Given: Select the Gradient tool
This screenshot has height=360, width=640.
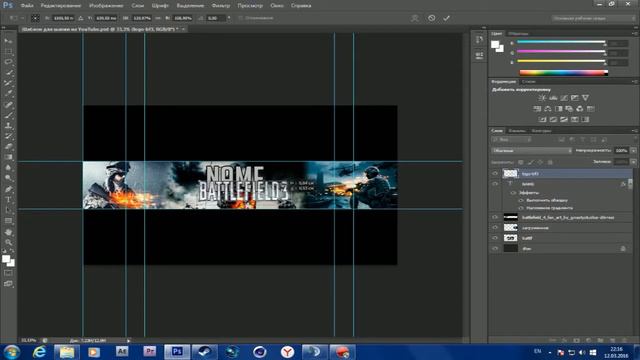Looking at the screenshot, I should [x=8, y=157].
